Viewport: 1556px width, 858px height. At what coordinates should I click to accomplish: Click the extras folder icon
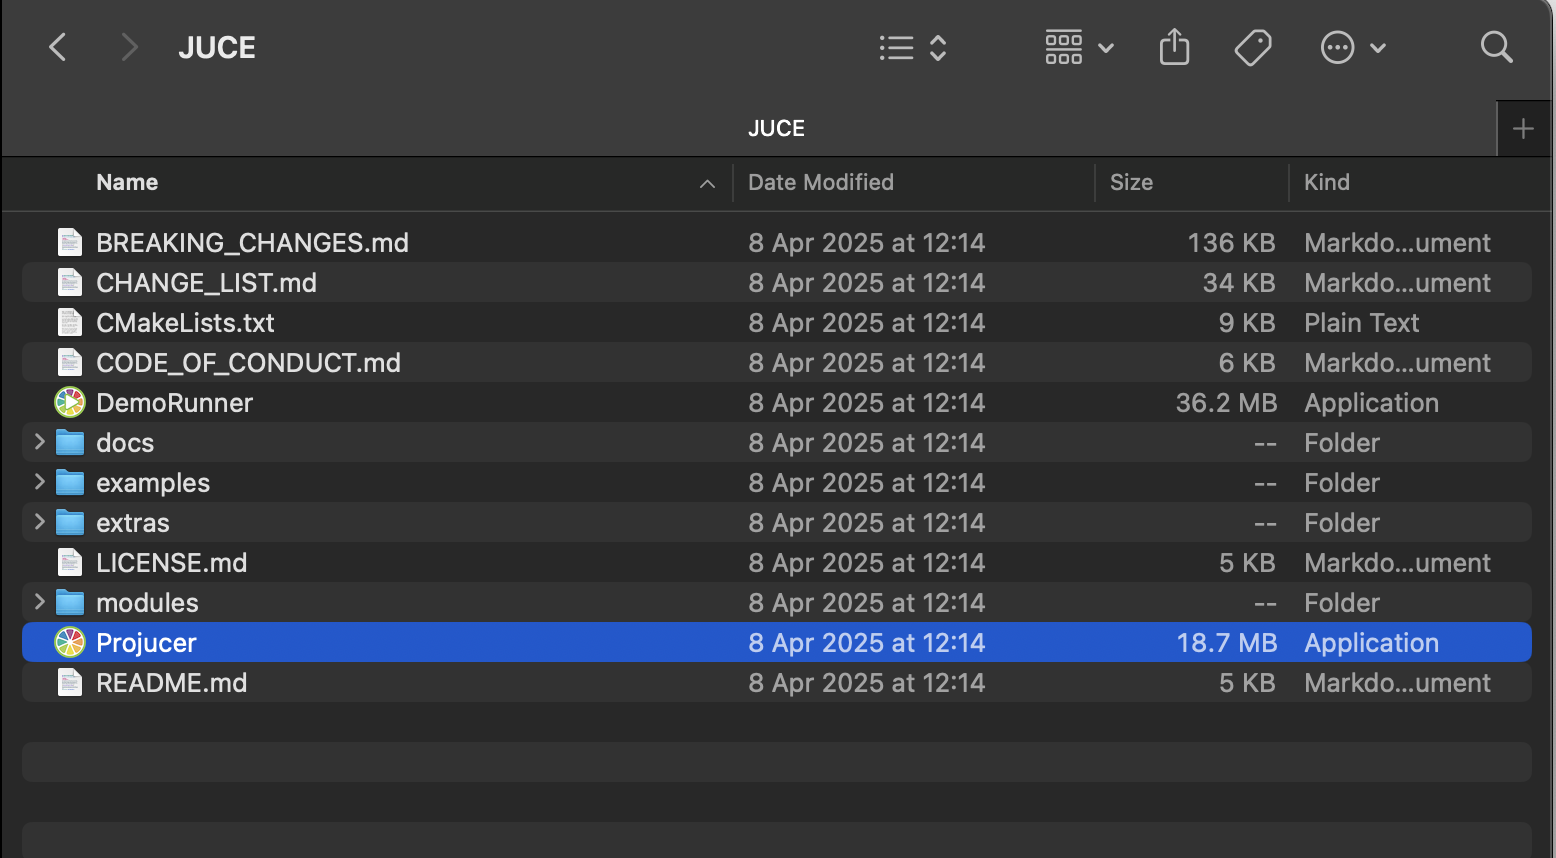coord(70,522)
